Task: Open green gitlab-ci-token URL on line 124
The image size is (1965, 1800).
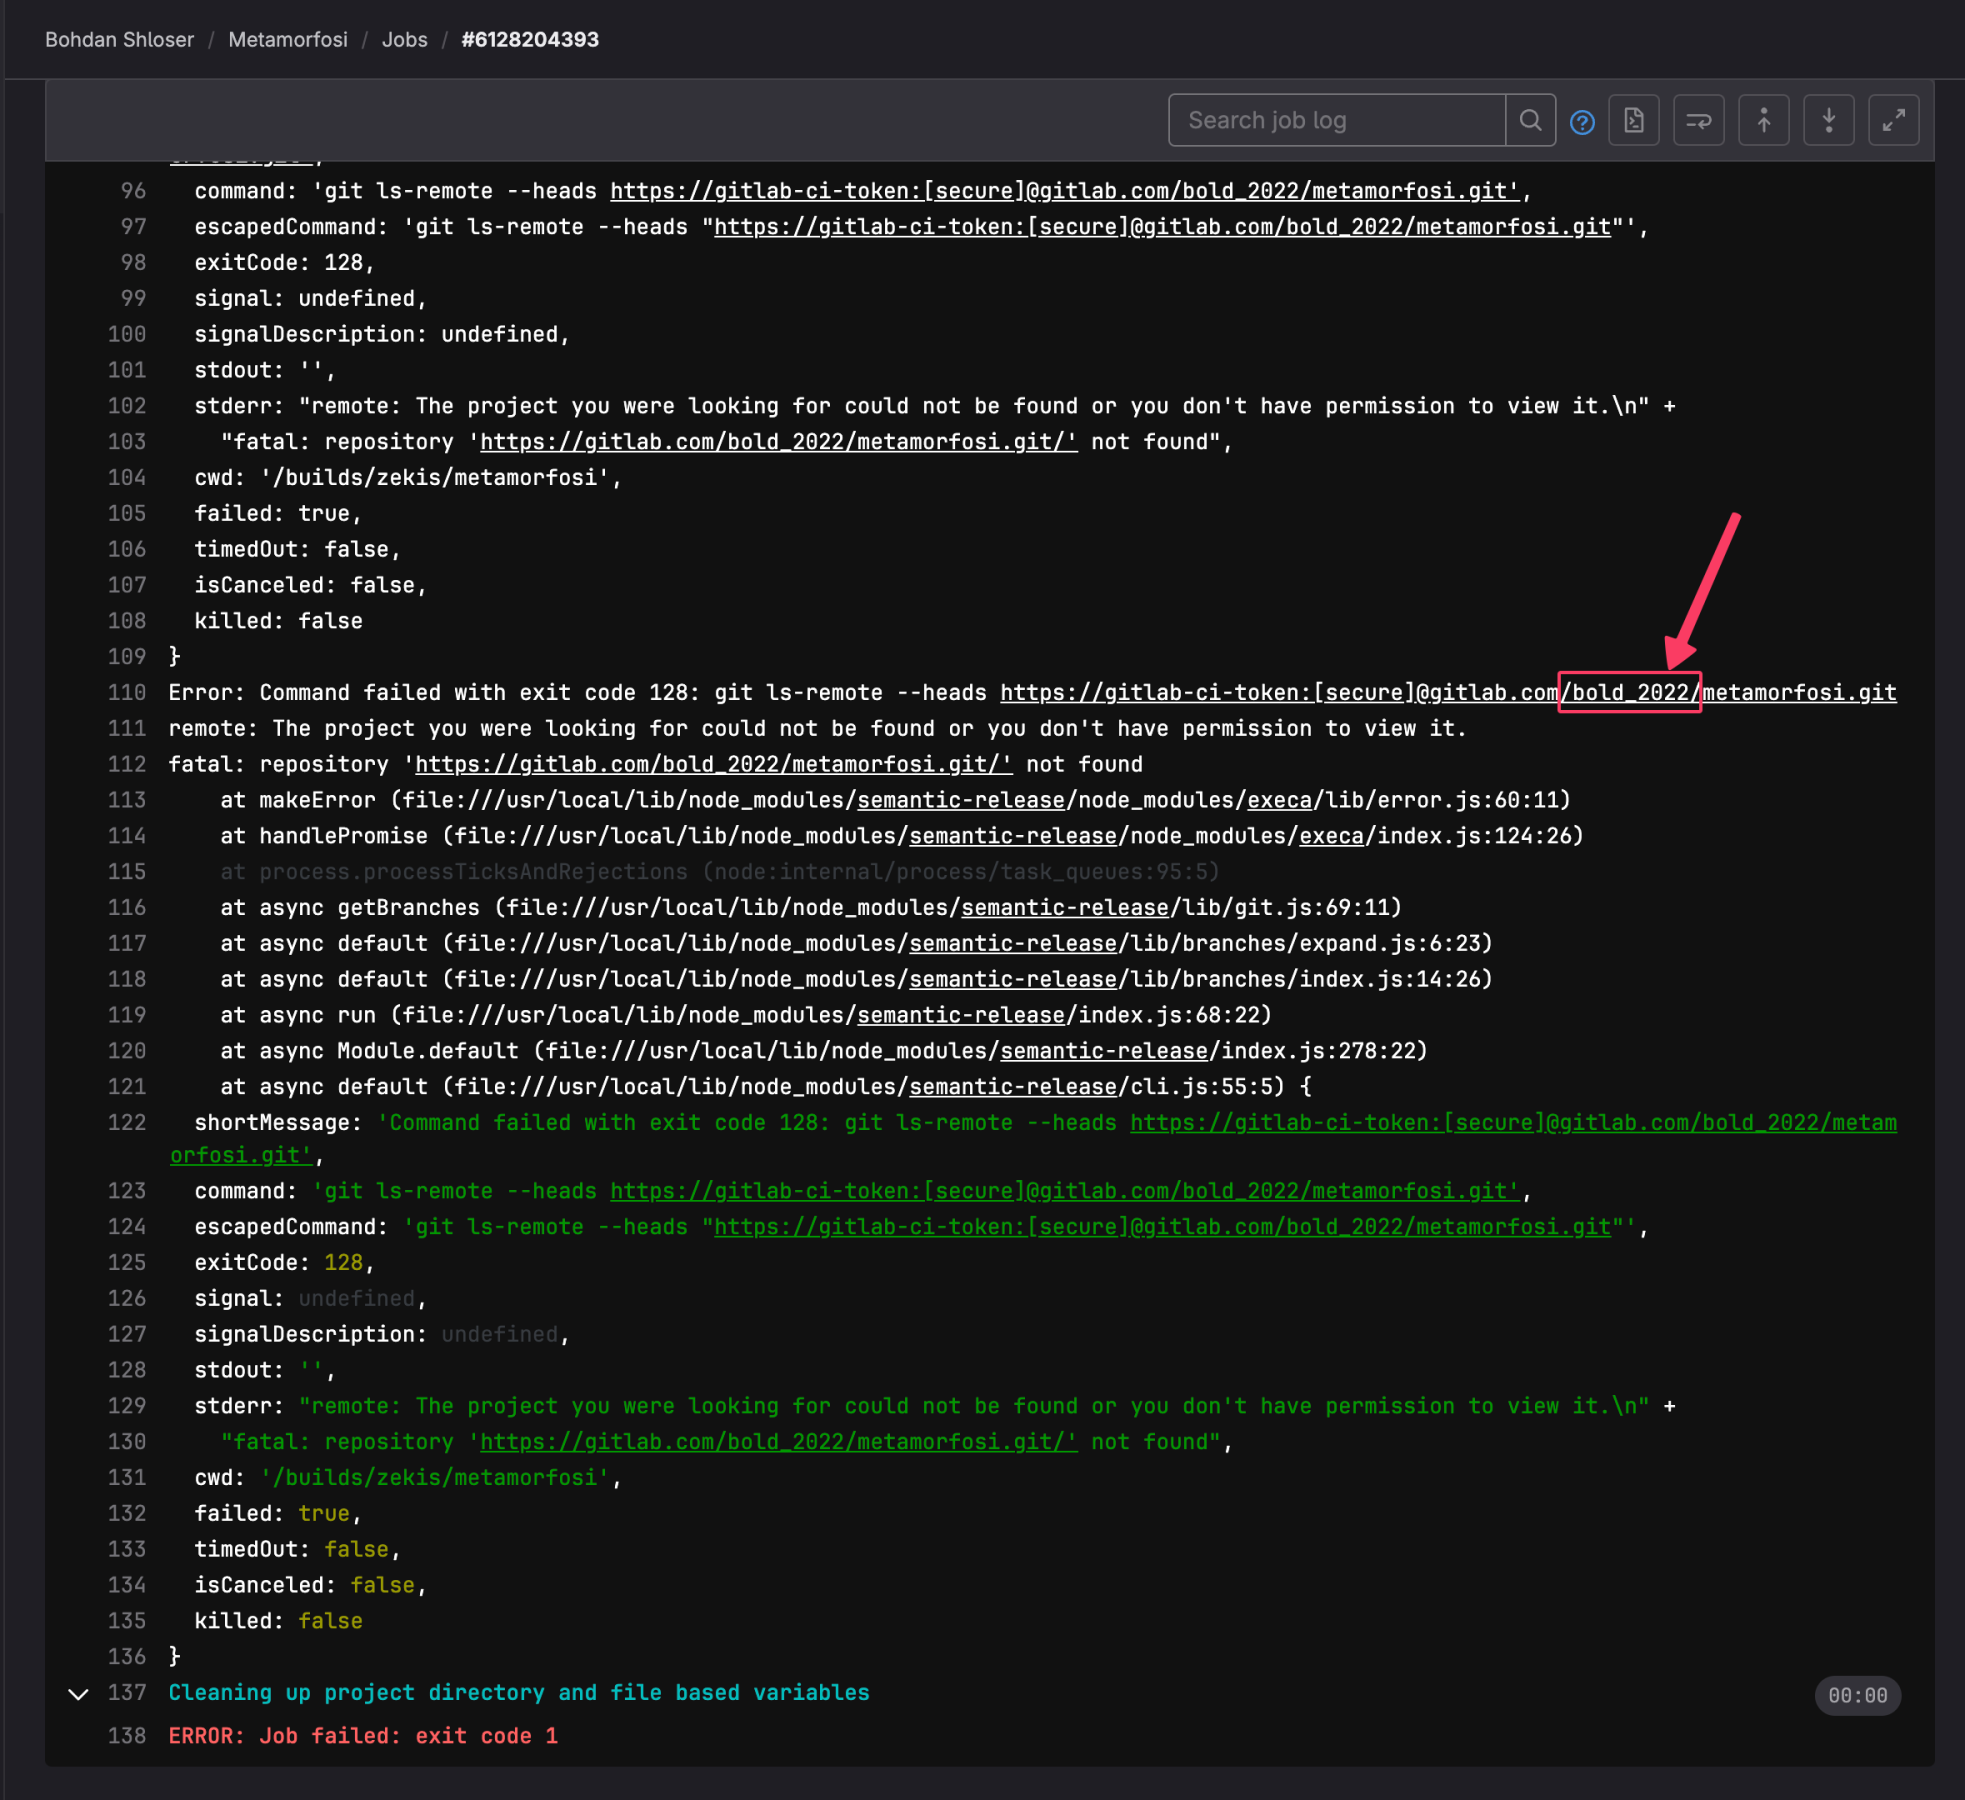Action: 1163,1228
